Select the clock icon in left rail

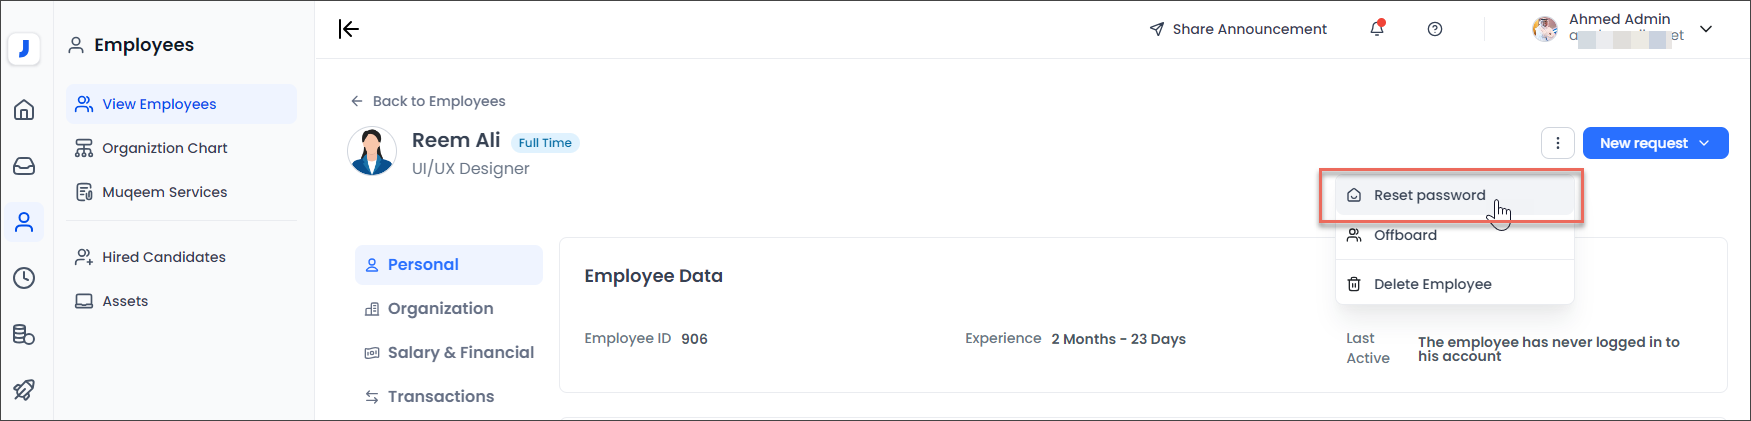pyautogui.click(x=24, y=278)
